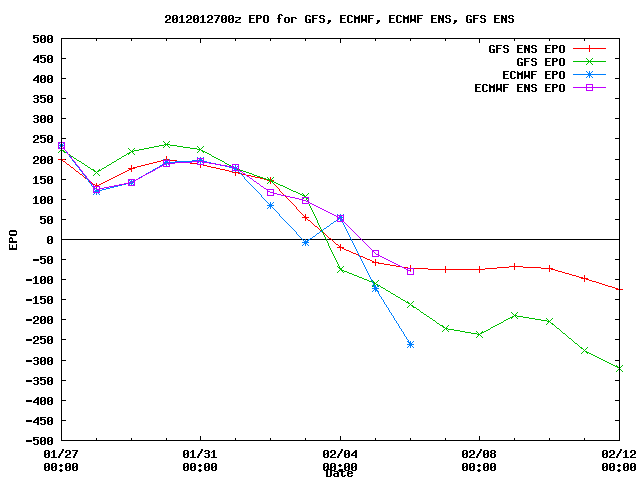Select the 'GFS EPO' green legend label
Viewport: 640px width, 480px height.
(540, 62)
